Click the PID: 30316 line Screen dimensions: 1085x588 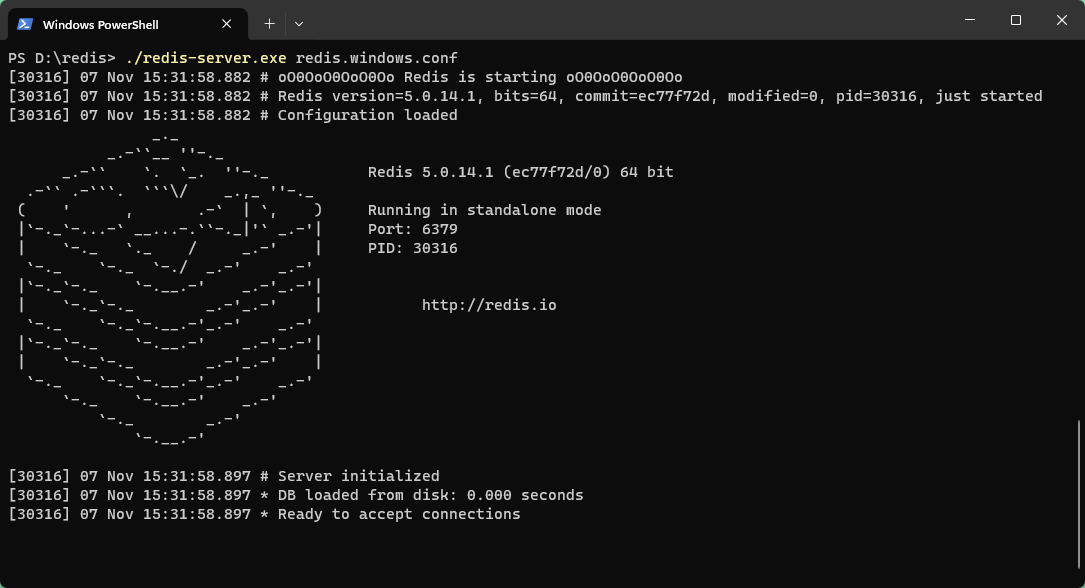412,248
